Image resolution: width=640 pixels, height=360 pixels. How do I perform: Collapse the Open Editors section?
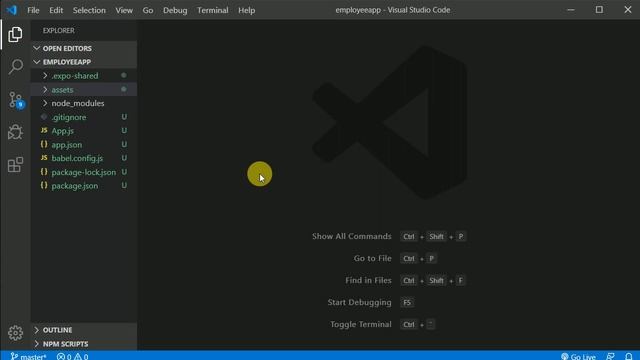[37, 48]
